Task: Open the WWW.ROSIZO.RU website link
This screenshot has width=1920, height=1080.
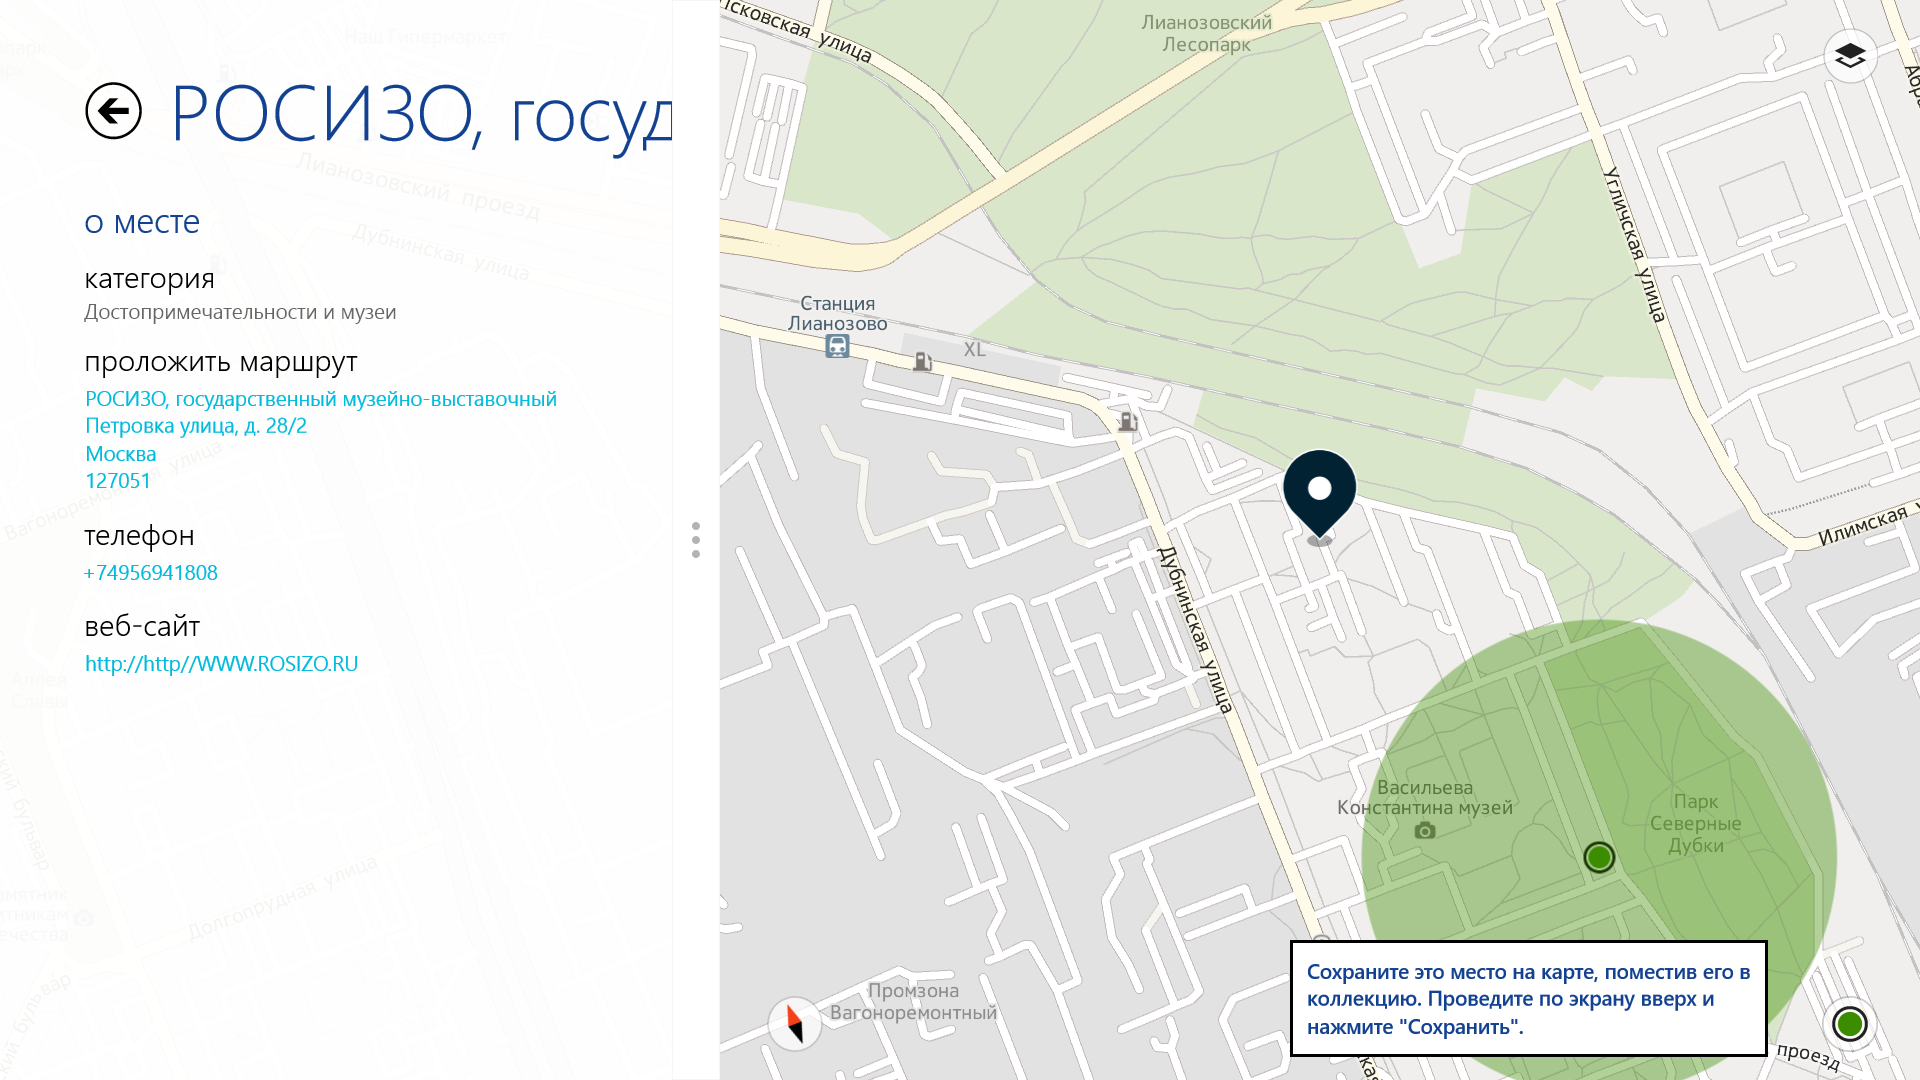Action: (x=222, y=664)
